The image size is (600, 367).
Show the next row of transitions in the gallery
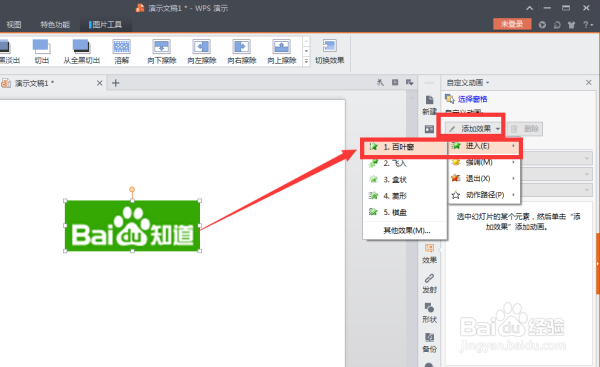[306, 51]
